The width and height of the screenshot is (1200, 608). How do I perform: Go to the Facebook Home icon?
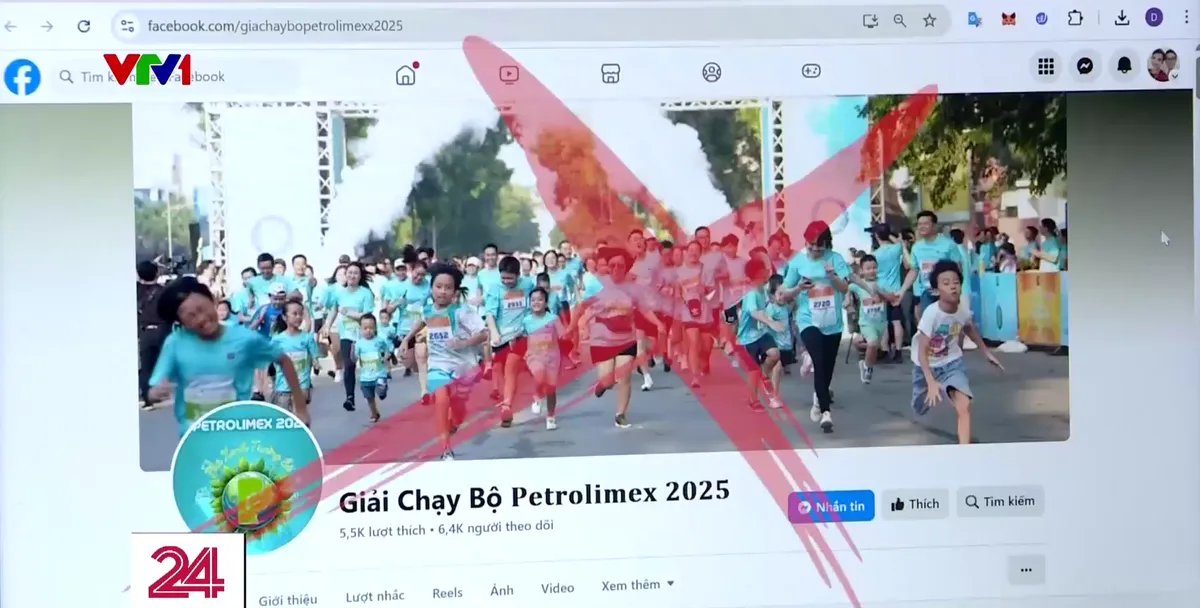(406, 74)
